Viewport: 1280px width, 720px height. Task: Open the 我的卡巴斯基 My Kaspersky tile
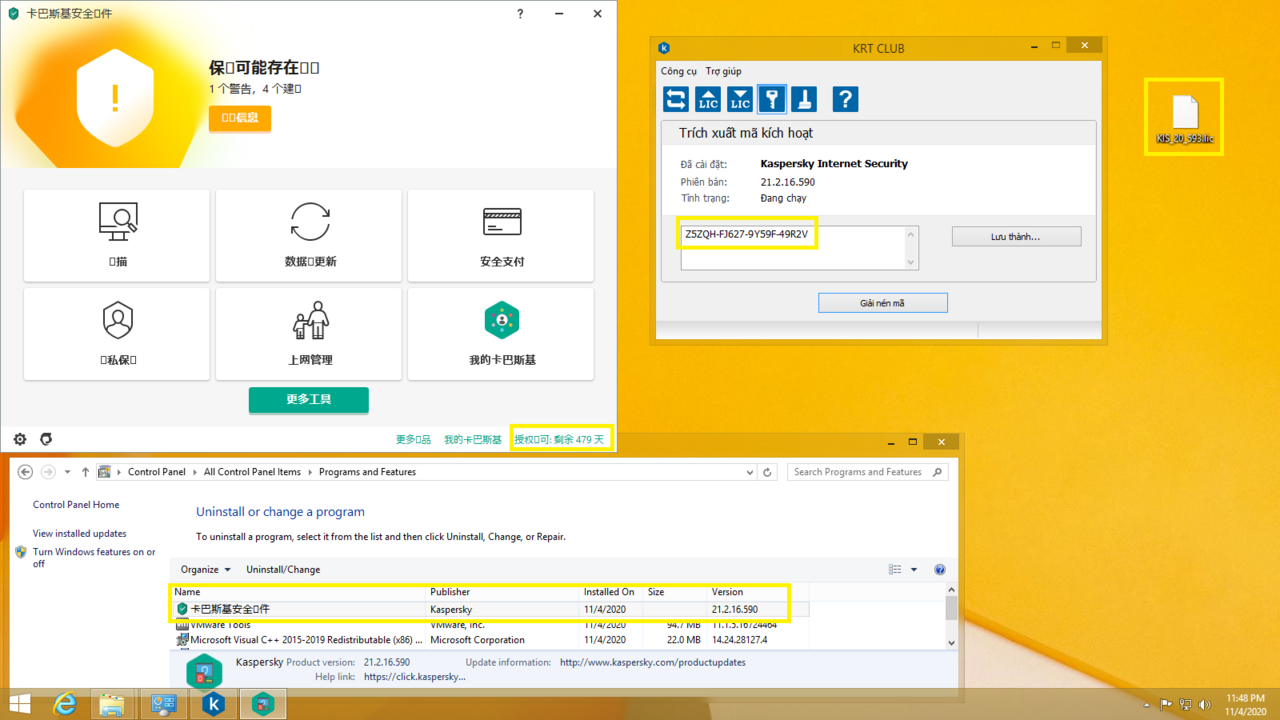tap(502, 334)
